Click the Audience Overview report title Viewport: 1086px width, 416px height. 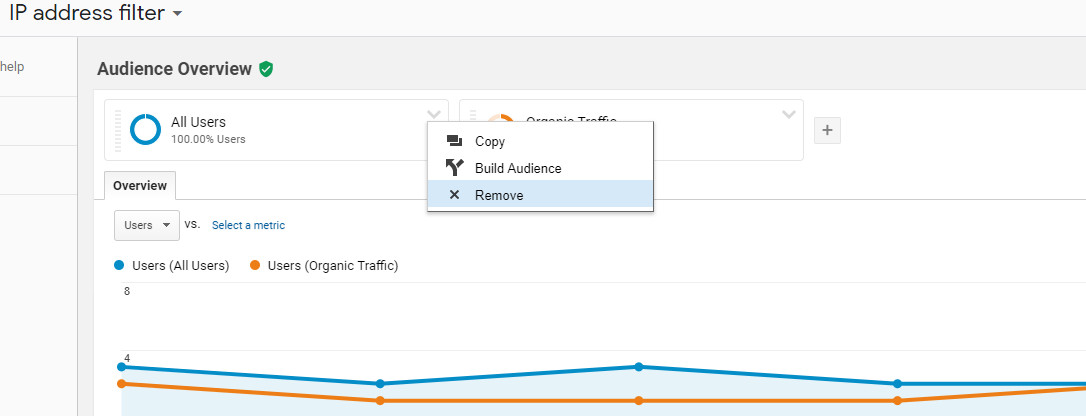(174, 69)
